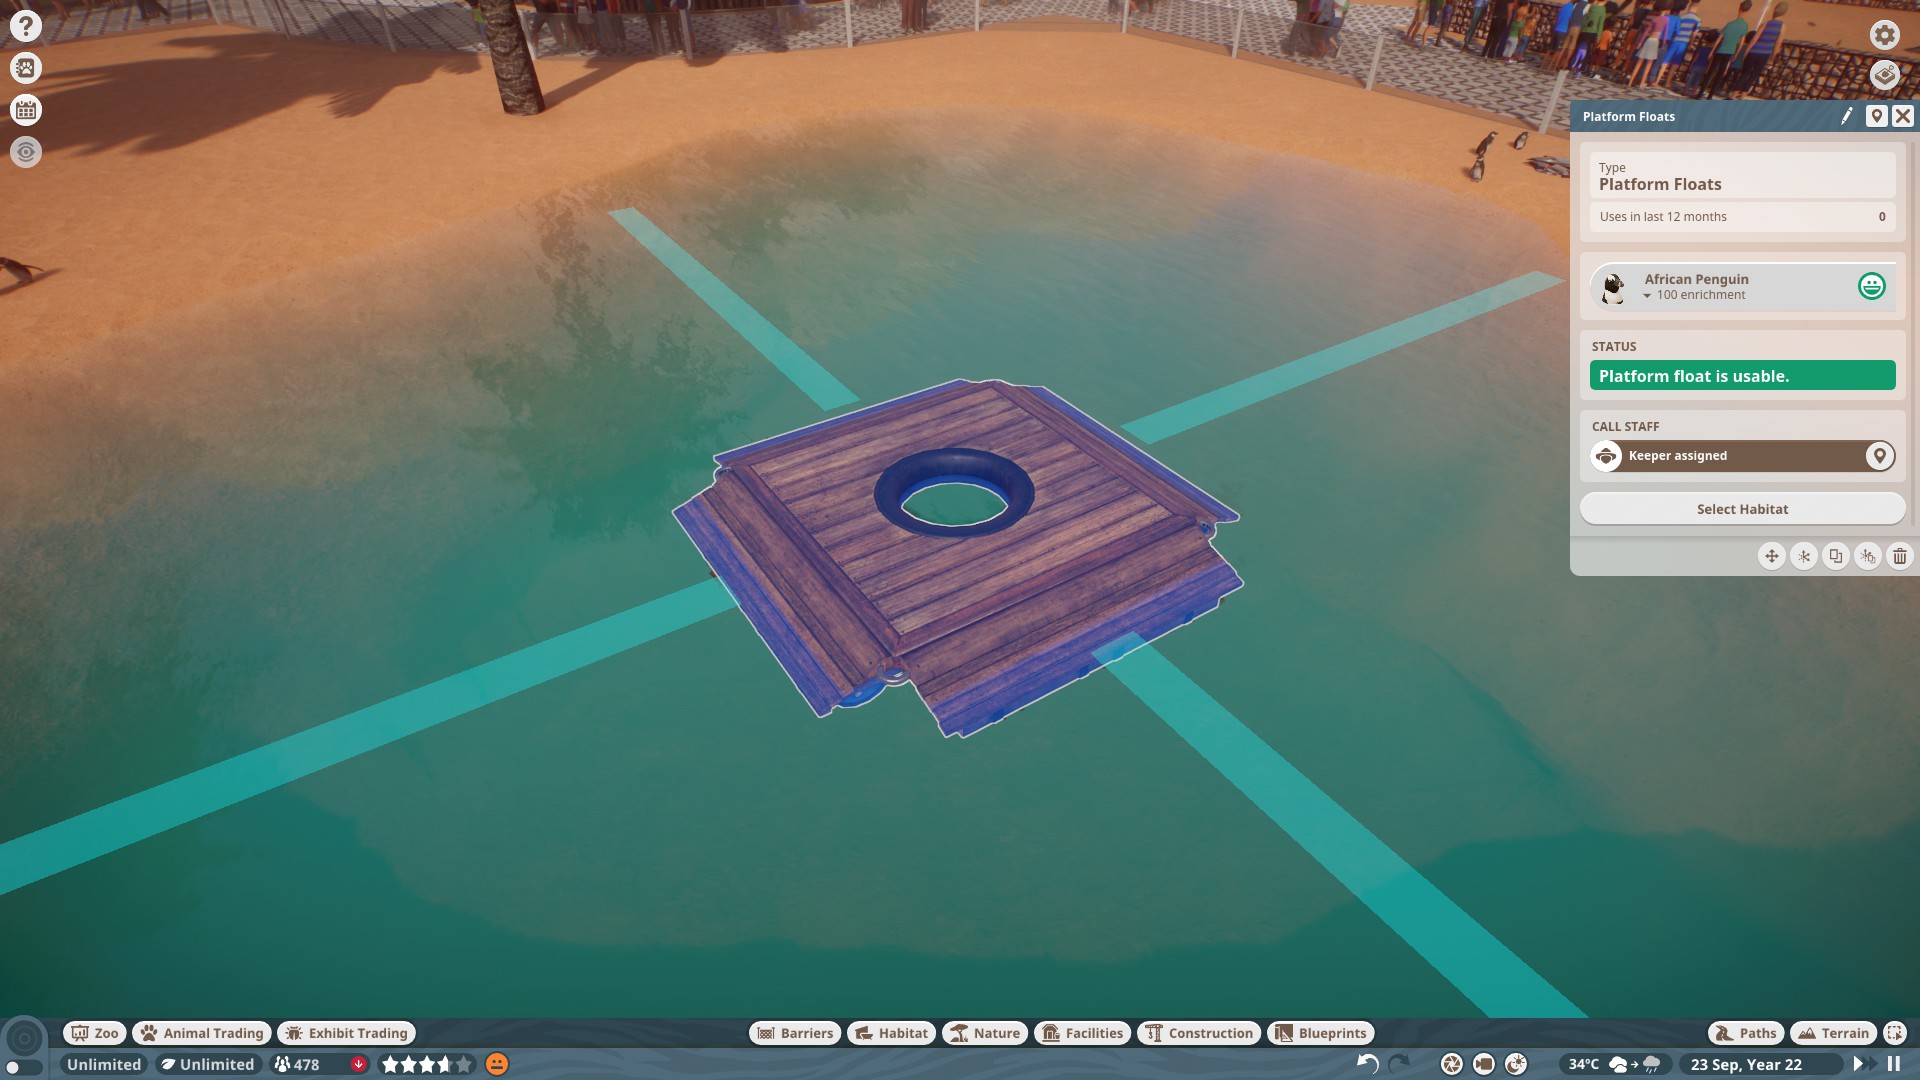Screen dimensions: 1920x1080
Task: Click the Type Platform Floats field
Action: [1742, 176]
